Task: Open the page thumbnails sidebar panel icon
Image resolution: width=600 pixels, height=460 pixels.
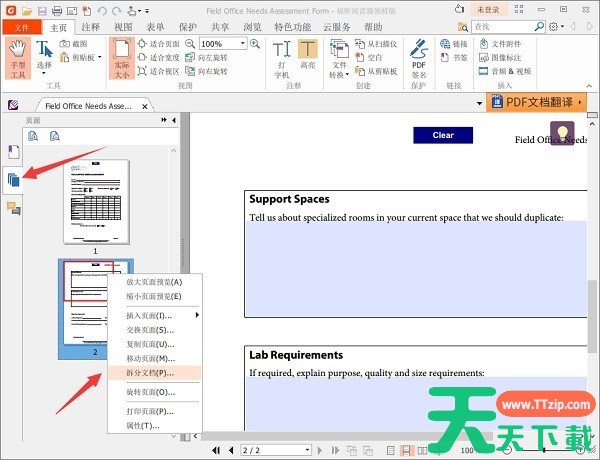Action: [14, 180]
